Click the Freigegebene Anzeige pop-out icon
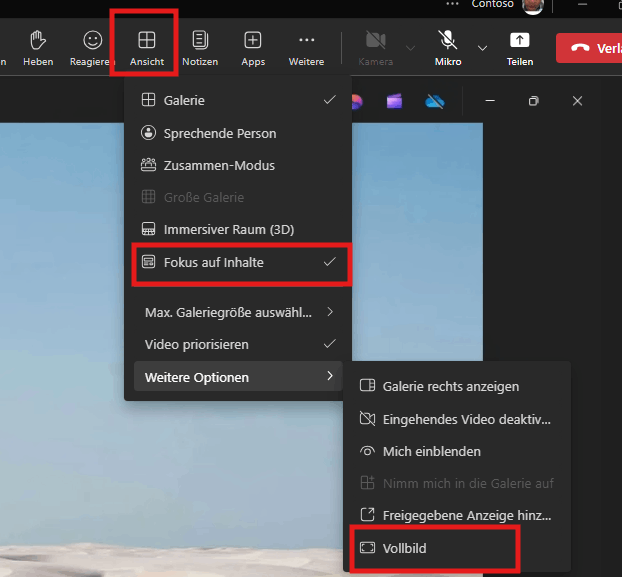This screenshot has height=577, width=622. pyautogui.click(x=367, y=515)
